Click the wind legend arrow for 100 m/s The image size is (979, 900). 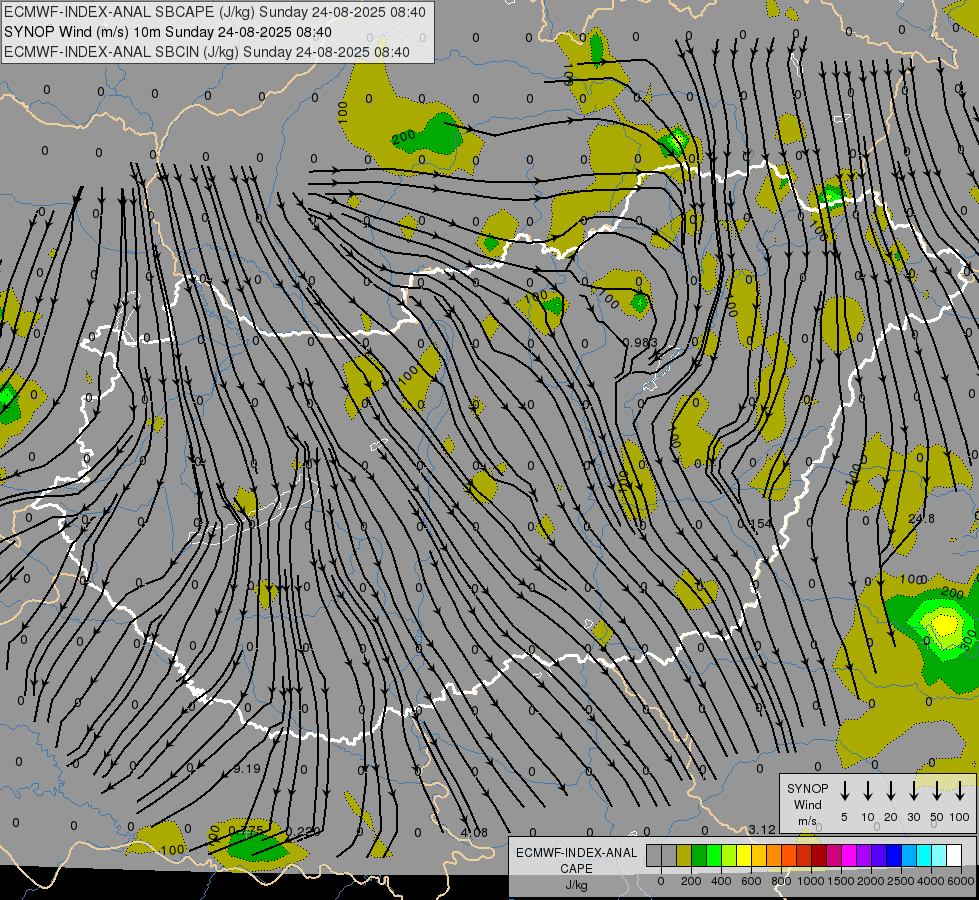960,791
